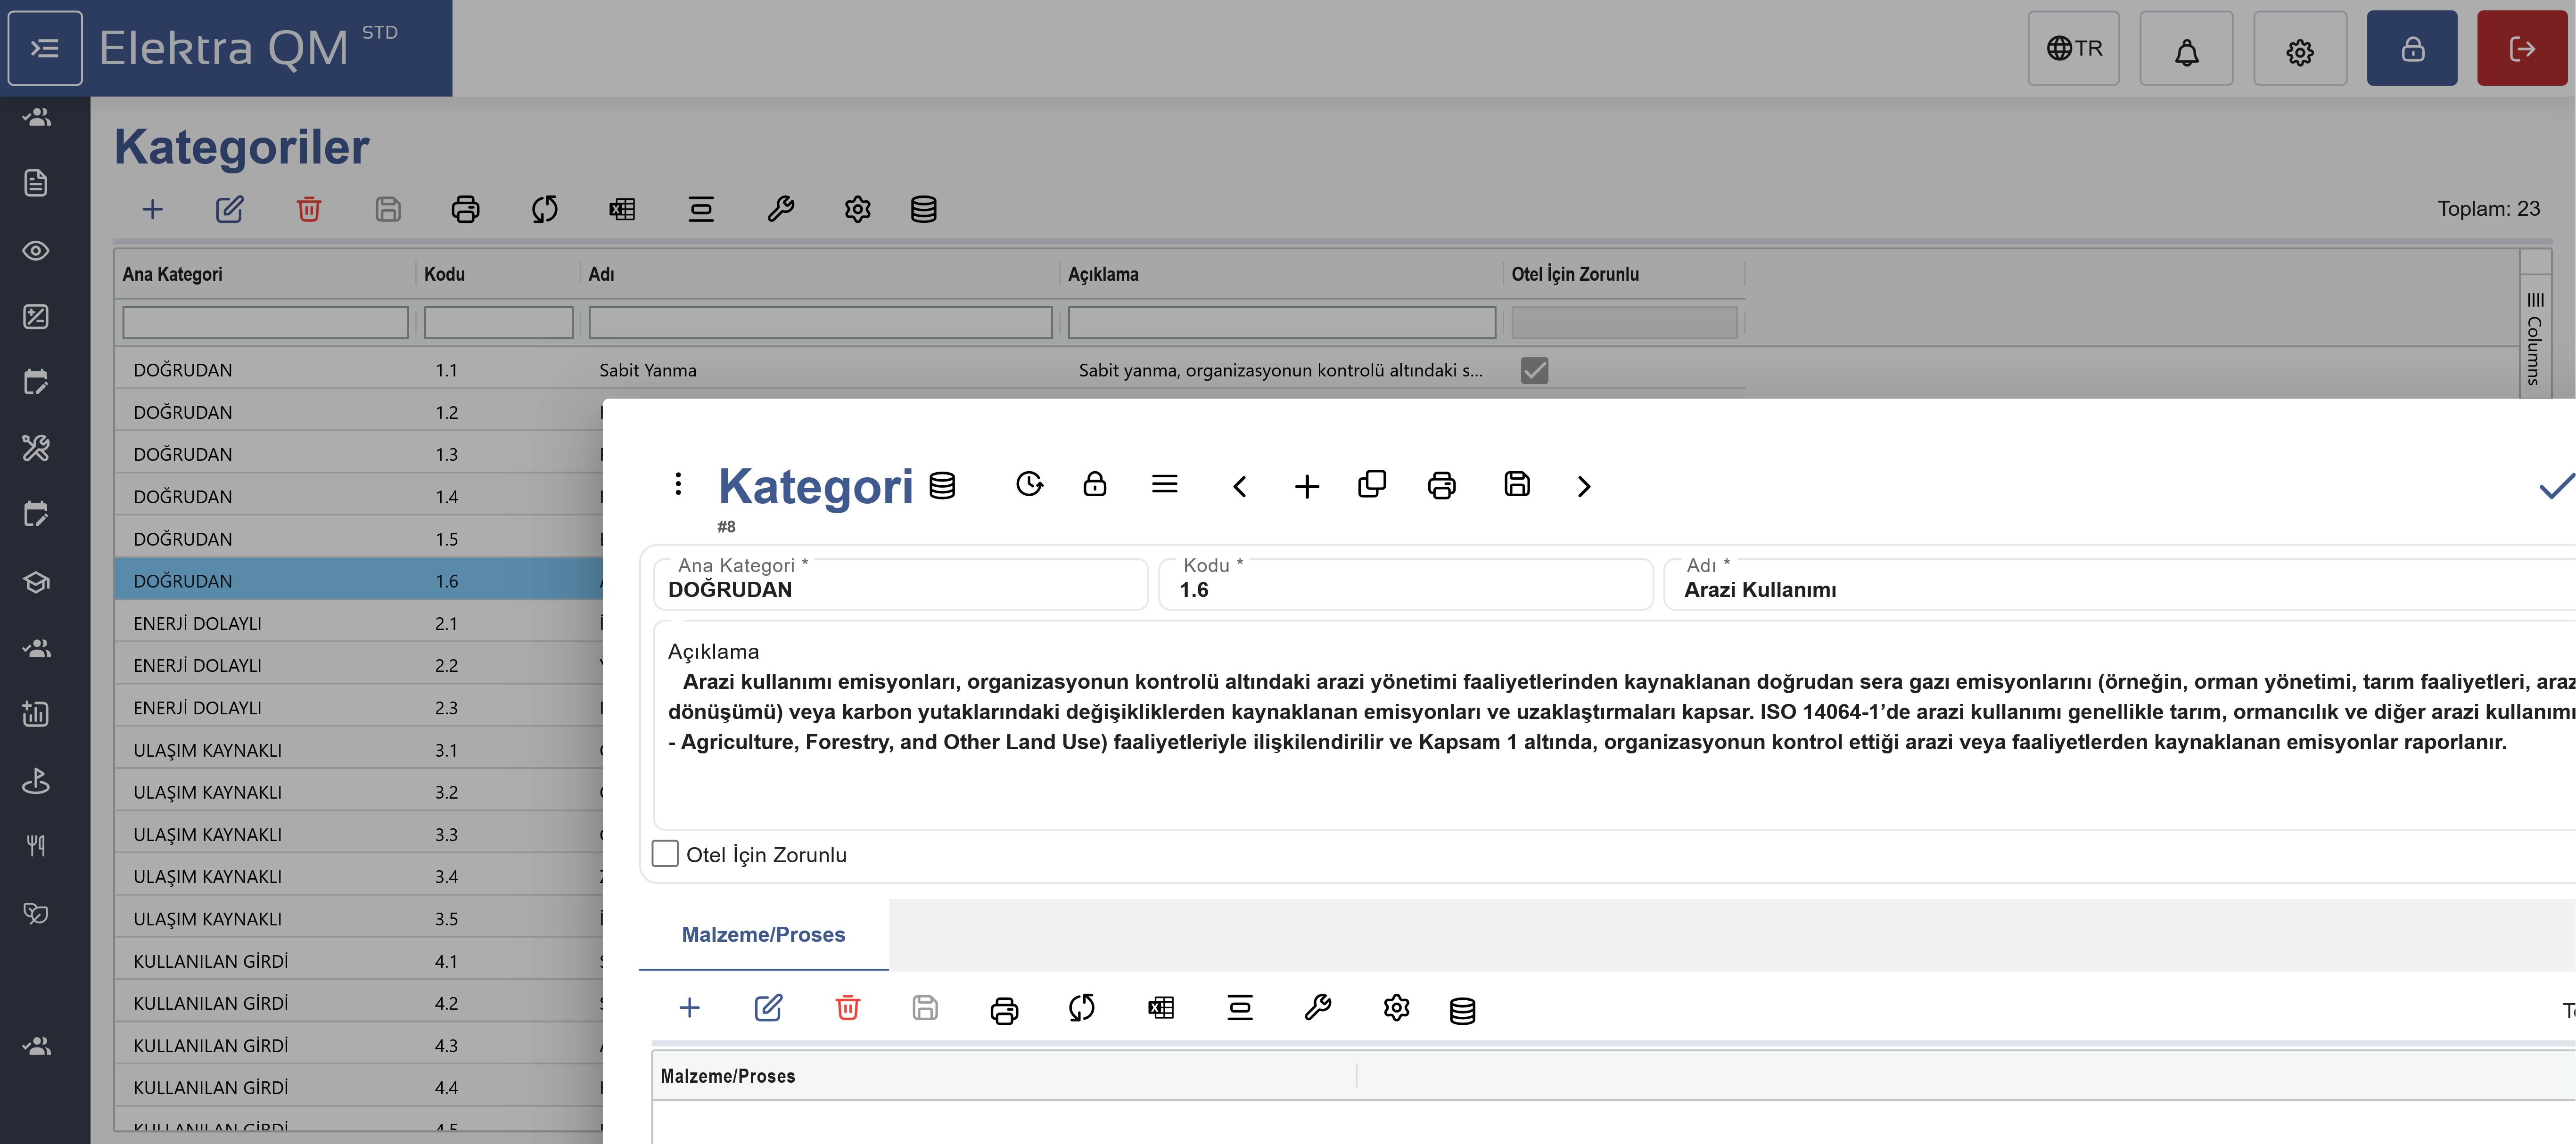Toggle the sidebar hamburger menu button
The width and height of the screenshot is (2576, 1144).
coord(45,48)
